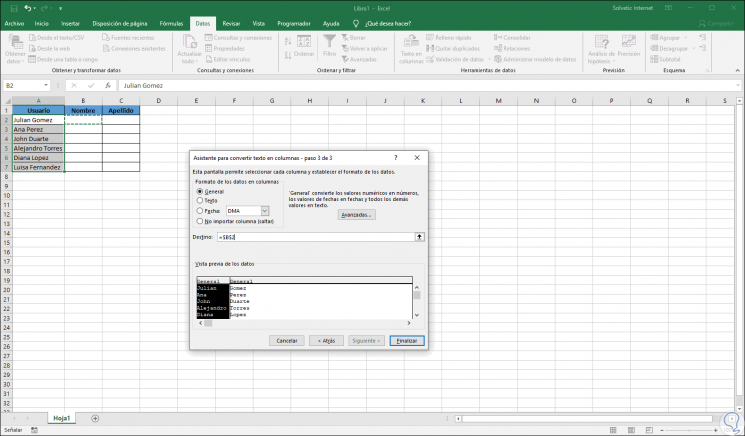
Task: Open the Fecha DMA format dropdown
Action: 265,211
